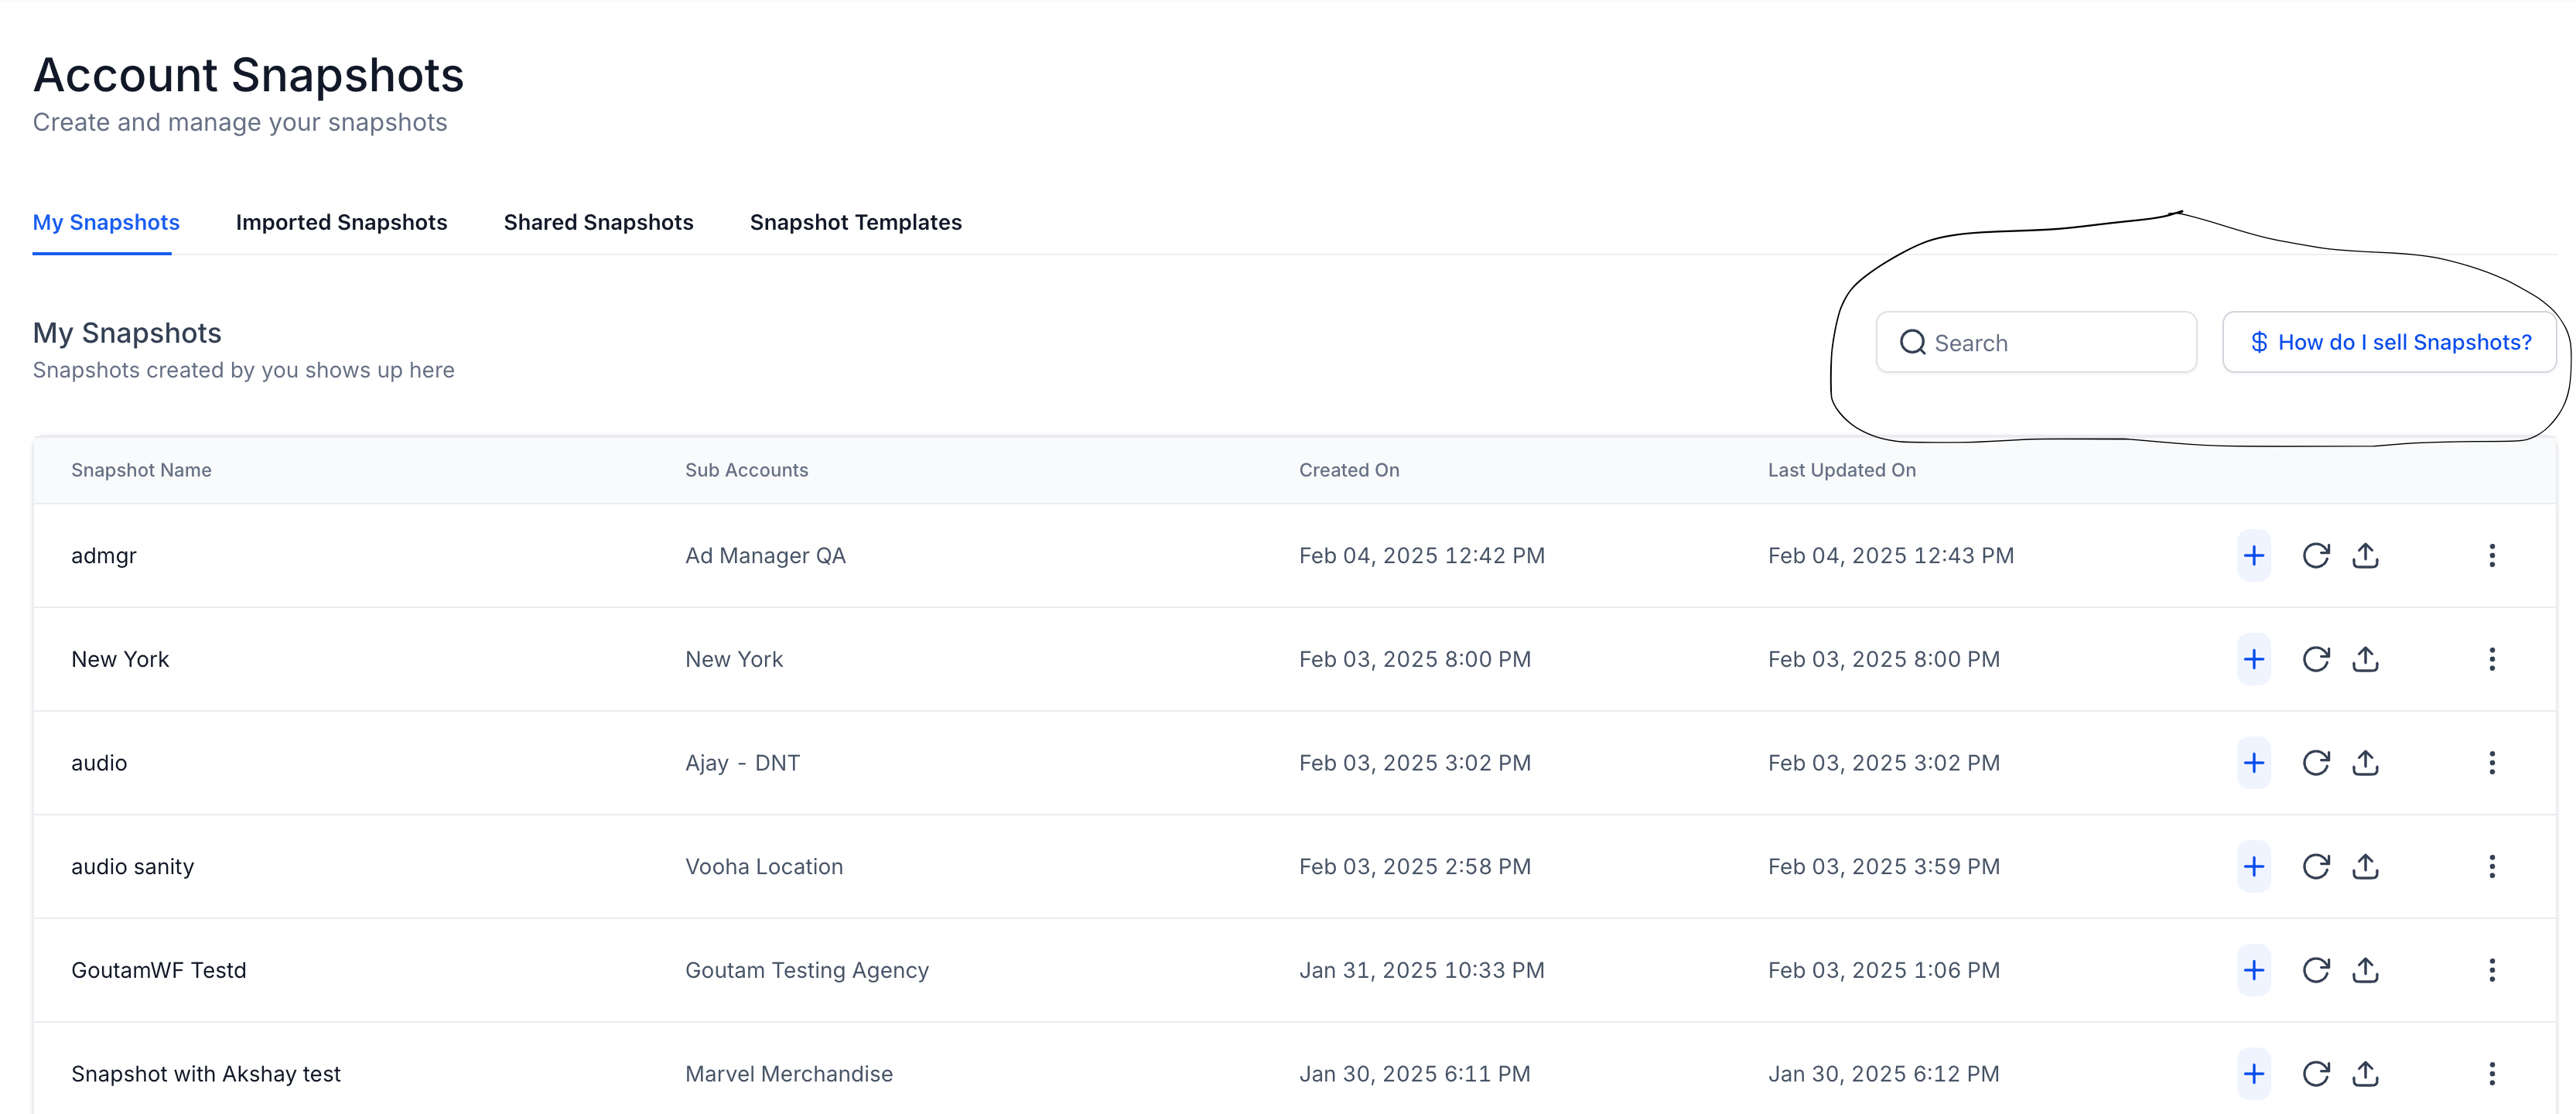The height and width of the screenshot is (1114, 2576).
Task: Click the Snapshot Name column header
Action: click(141, 470)
